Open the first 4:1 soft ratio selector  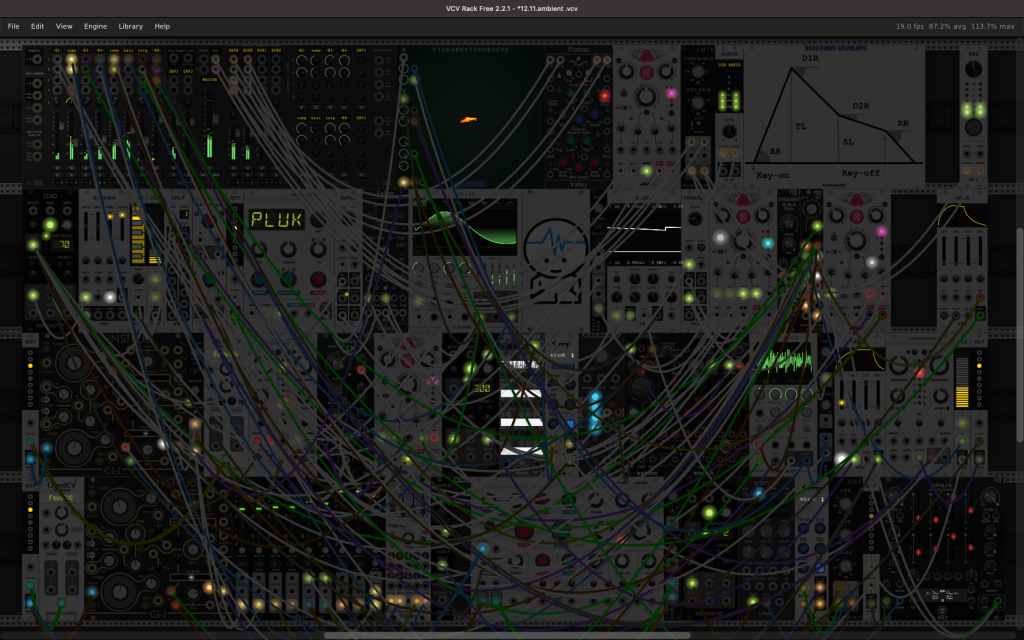pyautogui.click(x=562, y=355)
